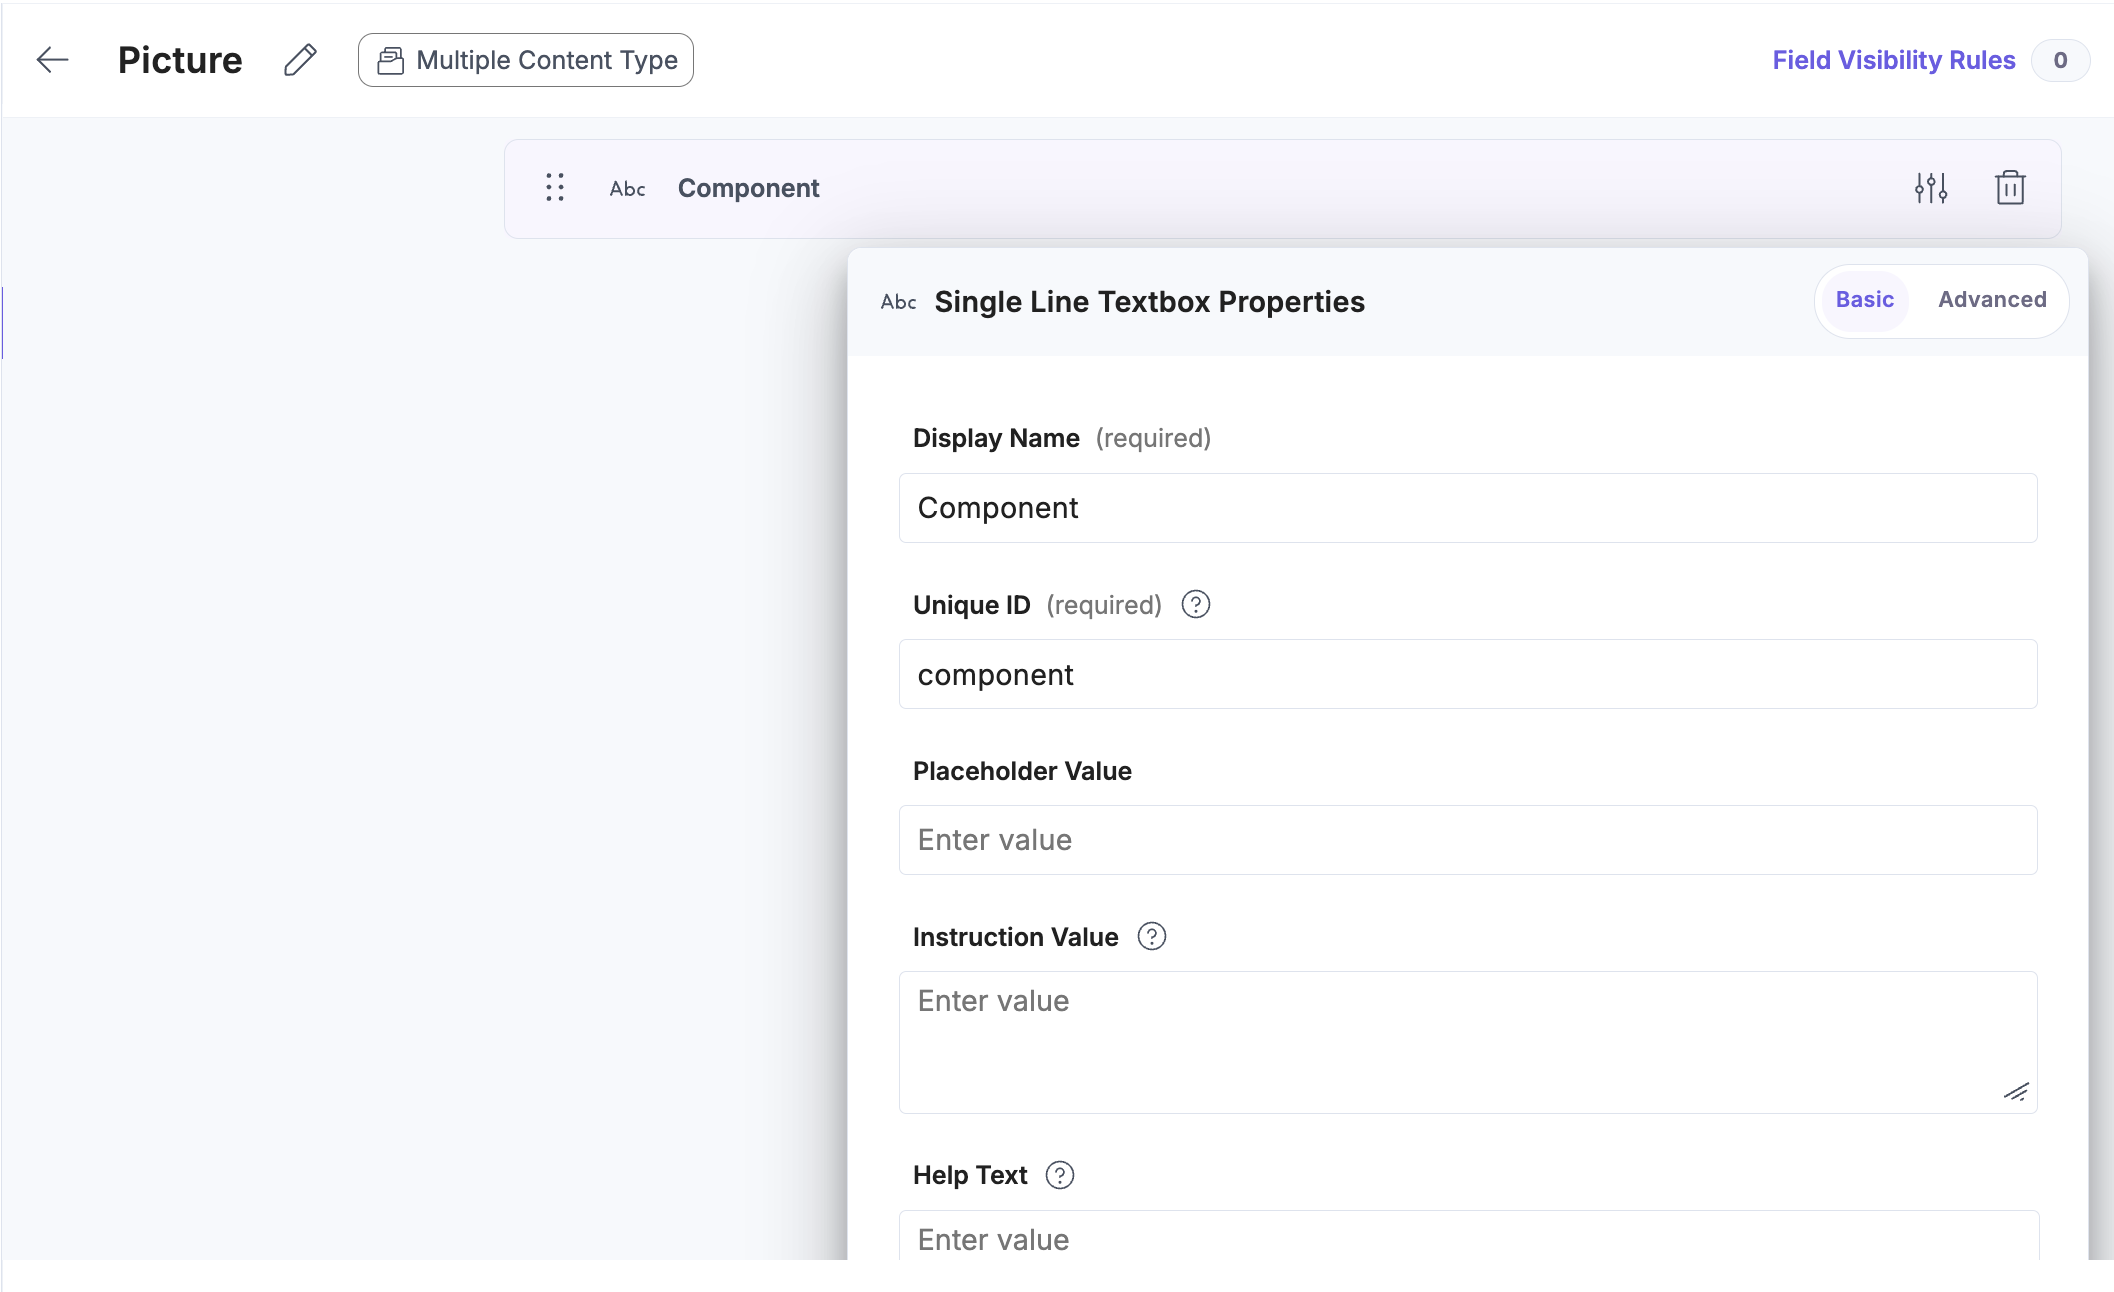Click the Placeholder Value input

click(x=1468, y=840)
